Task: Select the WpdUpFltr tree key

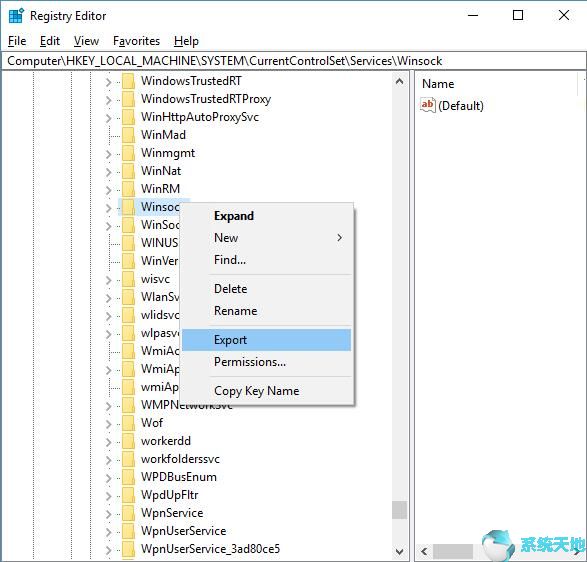Action: pos(170,495)
